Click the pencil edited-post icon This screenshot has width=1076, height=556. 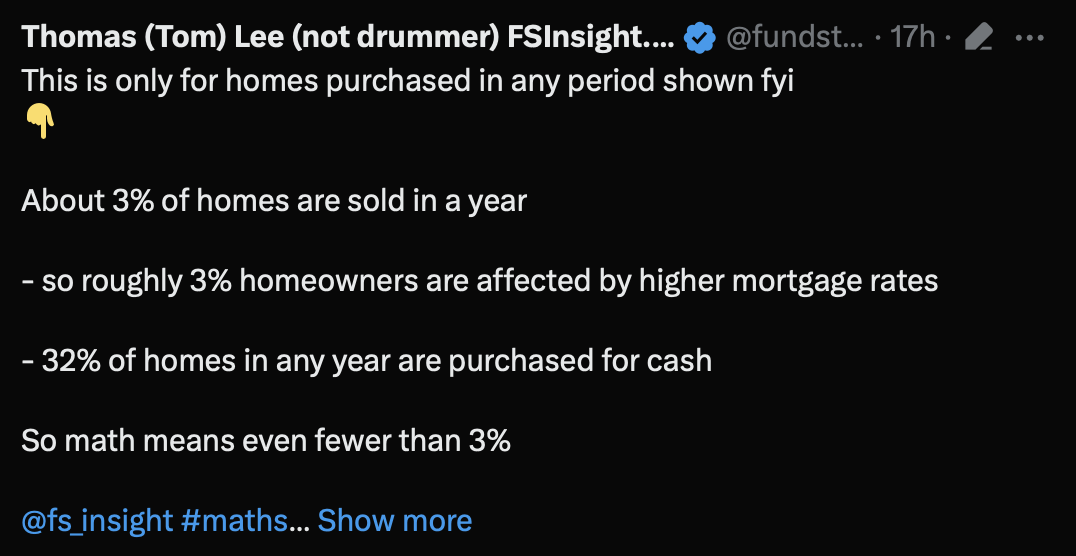click(979, 38)
